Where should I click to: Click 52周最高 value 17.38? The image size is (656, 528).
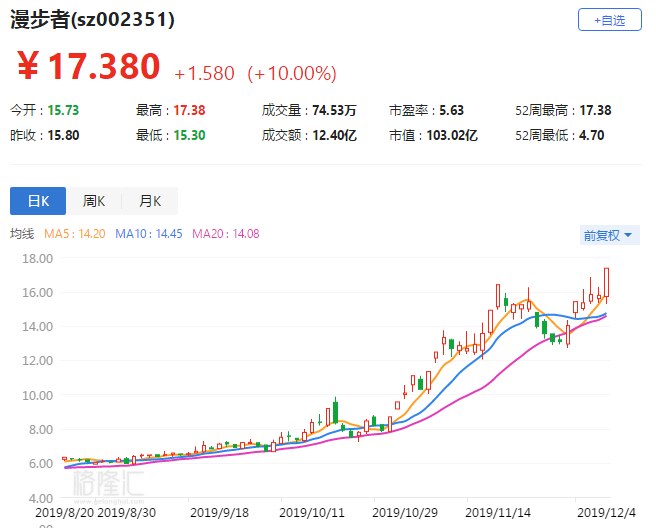(595, 110)
